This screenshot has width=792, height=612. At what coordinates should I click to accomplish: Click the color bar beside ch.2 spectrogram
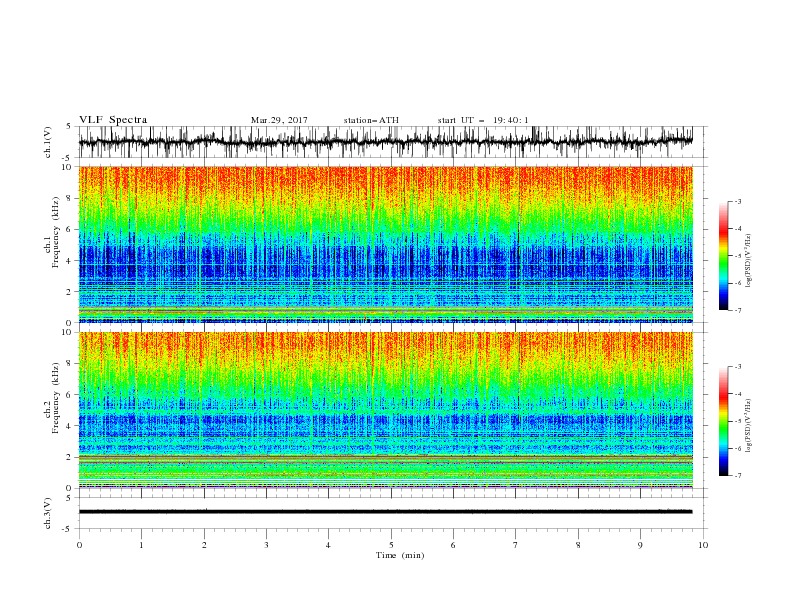tap(724, 421)
